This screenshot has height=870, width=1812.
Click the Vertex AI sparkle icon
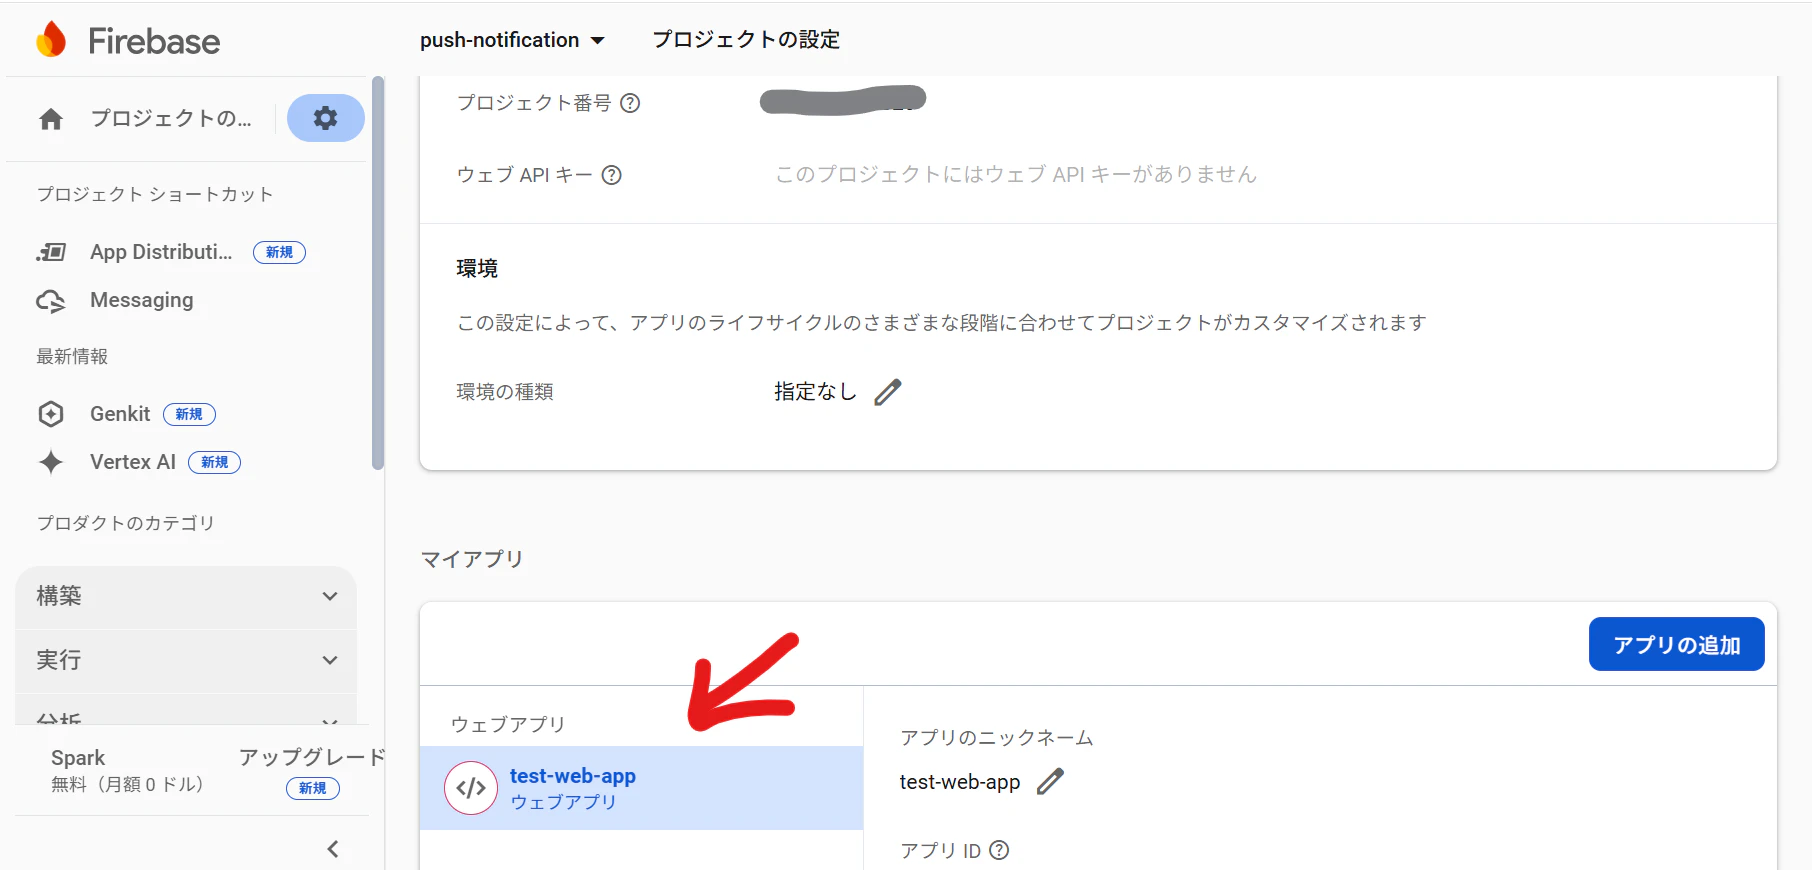point(51,462)
